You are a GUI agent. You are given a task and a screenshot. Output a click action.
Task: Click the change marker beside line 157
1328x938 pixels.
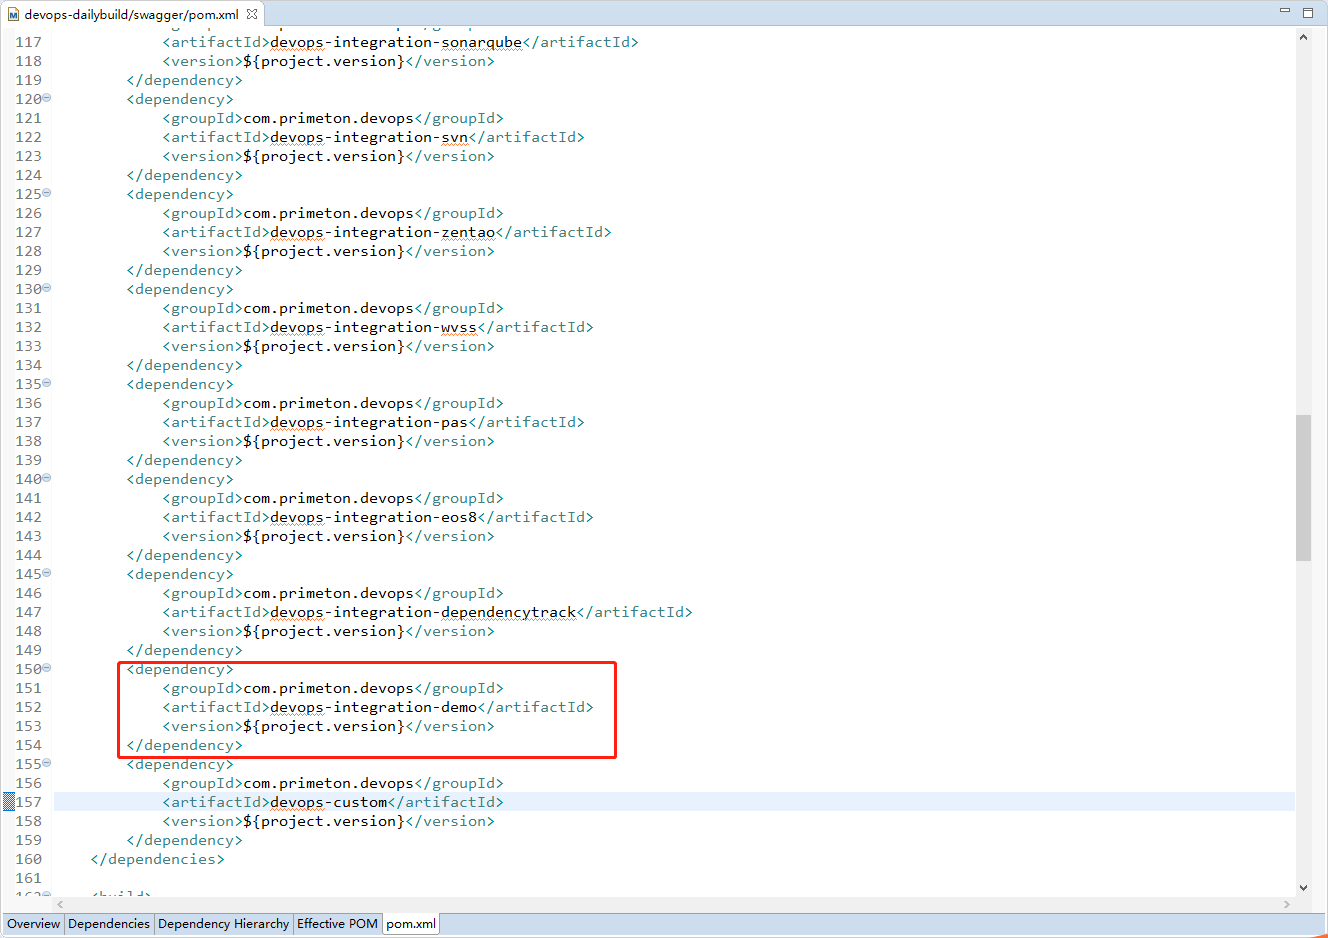coord(9,802)
